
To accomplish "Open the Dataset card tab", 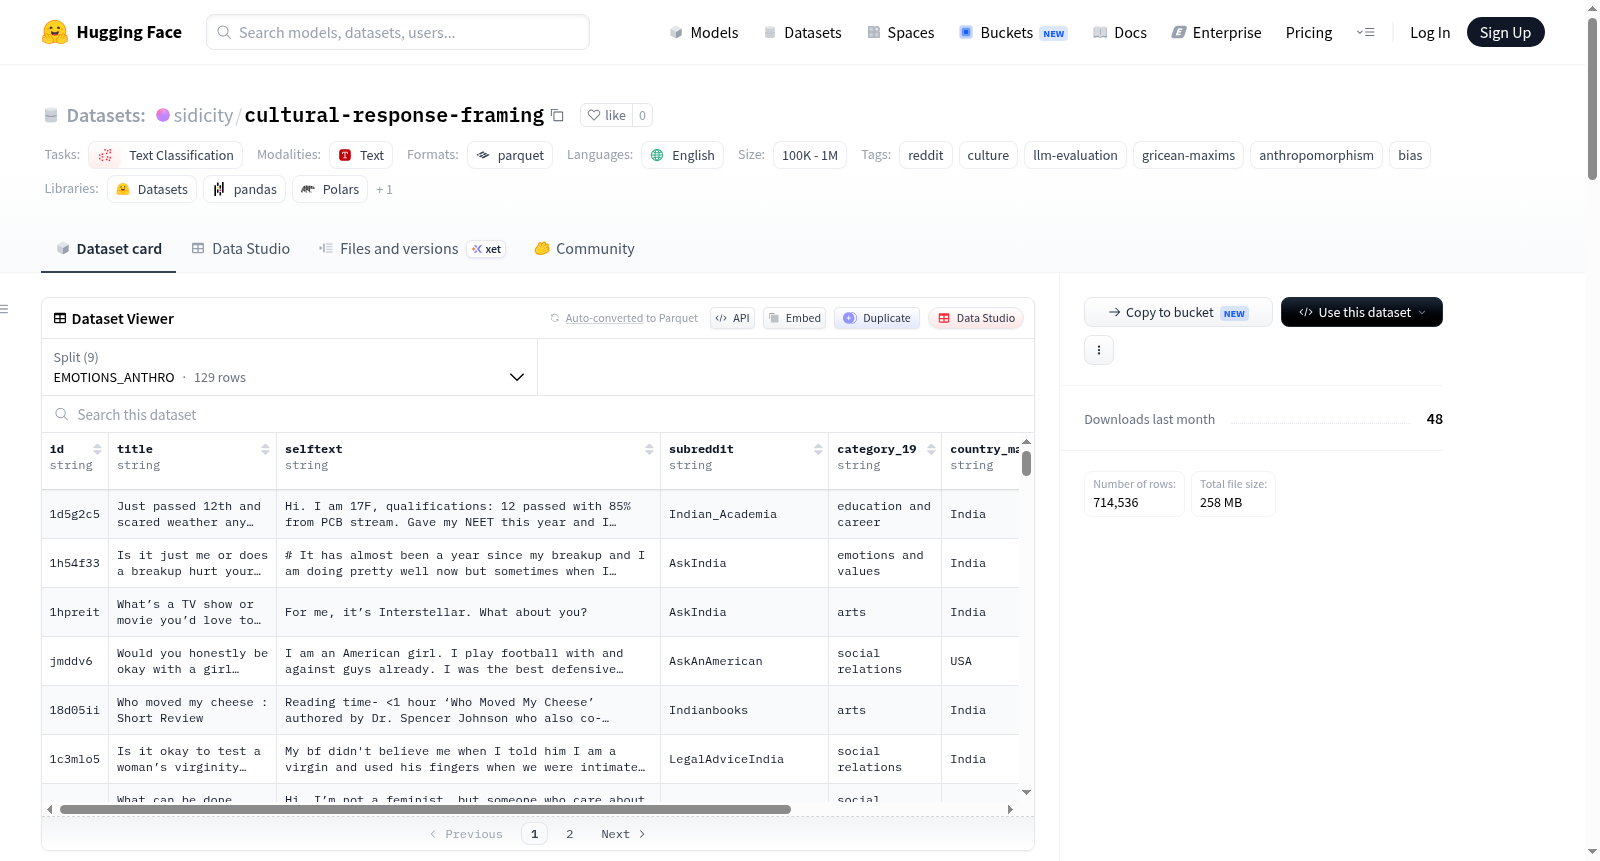I will pos(108,248).
